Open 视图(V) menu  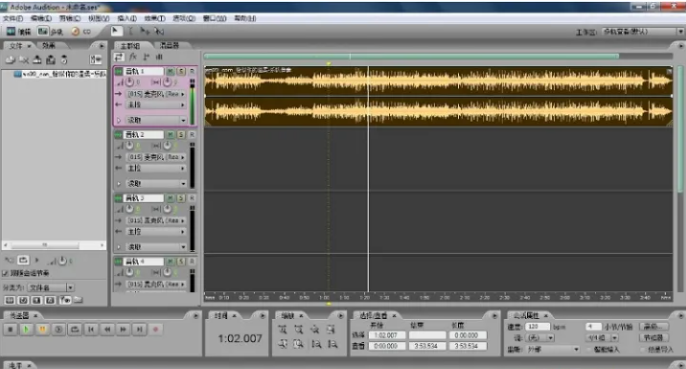(x=98, y=18)
